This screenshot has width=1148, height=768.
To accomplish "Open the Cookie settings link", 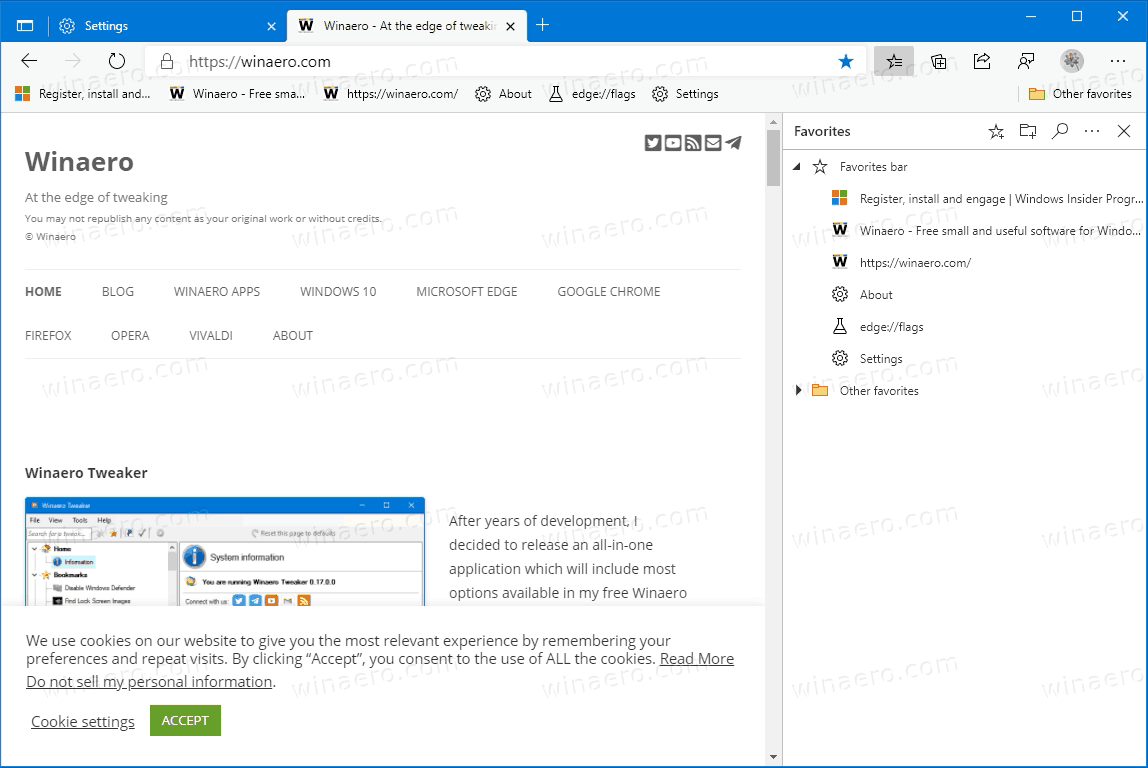I will (83, 722).
